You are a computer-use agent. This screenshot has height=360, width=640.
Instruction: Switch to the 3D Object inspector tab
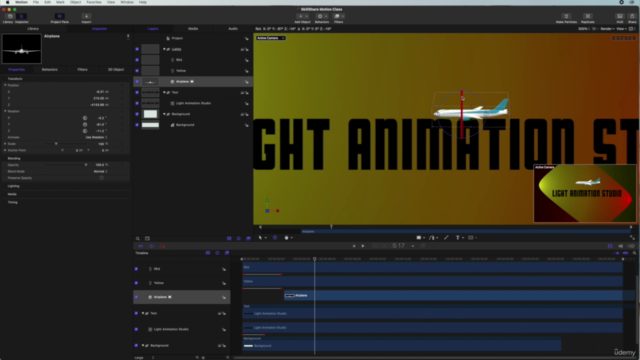116,70
